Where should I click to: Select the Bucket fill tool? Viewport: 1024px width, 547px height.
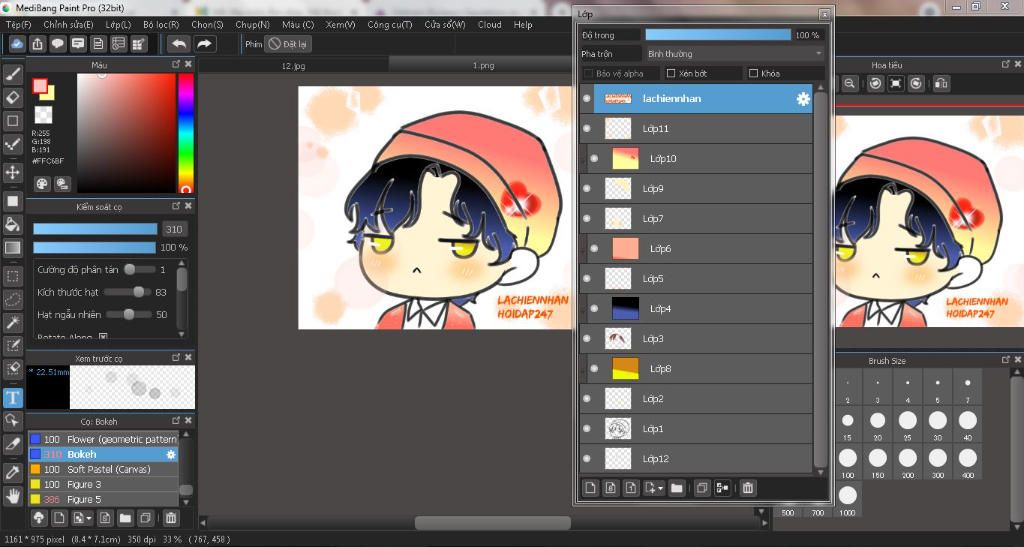(12, 225)
